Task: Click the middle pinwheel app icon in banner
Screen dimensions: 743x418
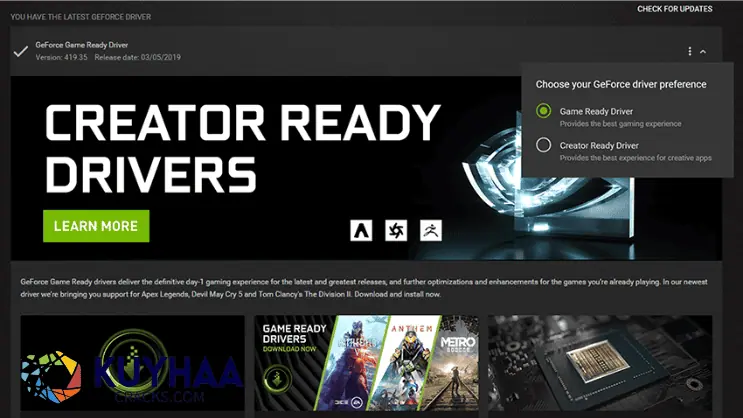Action: (396, 230)
